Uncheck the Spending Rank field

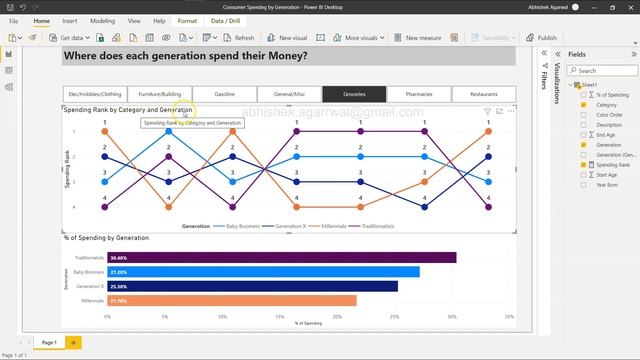[583, 165]
